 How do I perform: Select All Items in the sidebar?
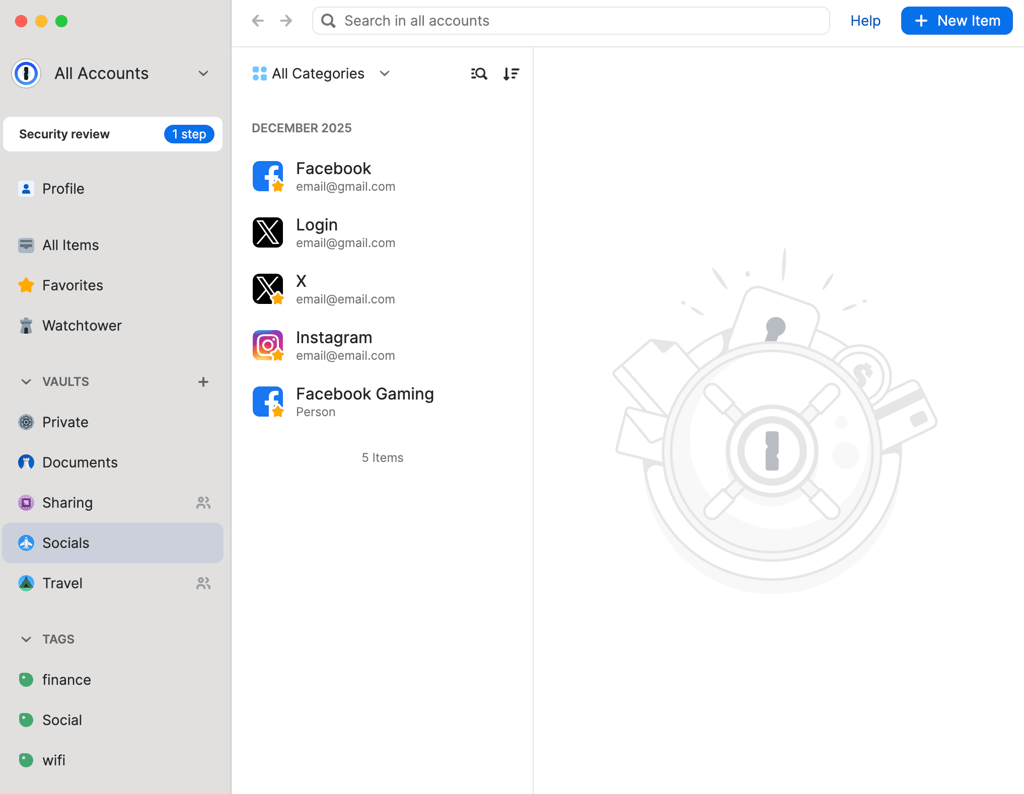tap(112, 245)
